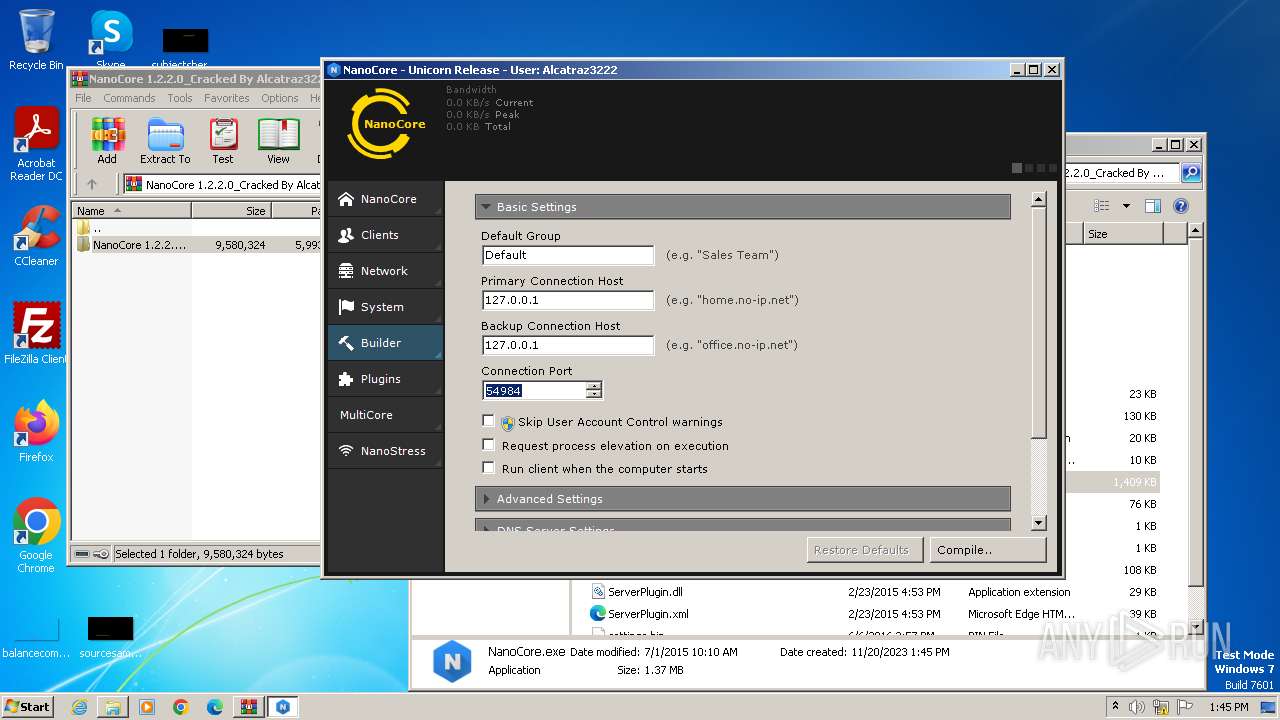The width and height of the screenshot is (1280, 720).
Task: Open Windows Media Player taskbar icon
Action: tap(147, 707)
